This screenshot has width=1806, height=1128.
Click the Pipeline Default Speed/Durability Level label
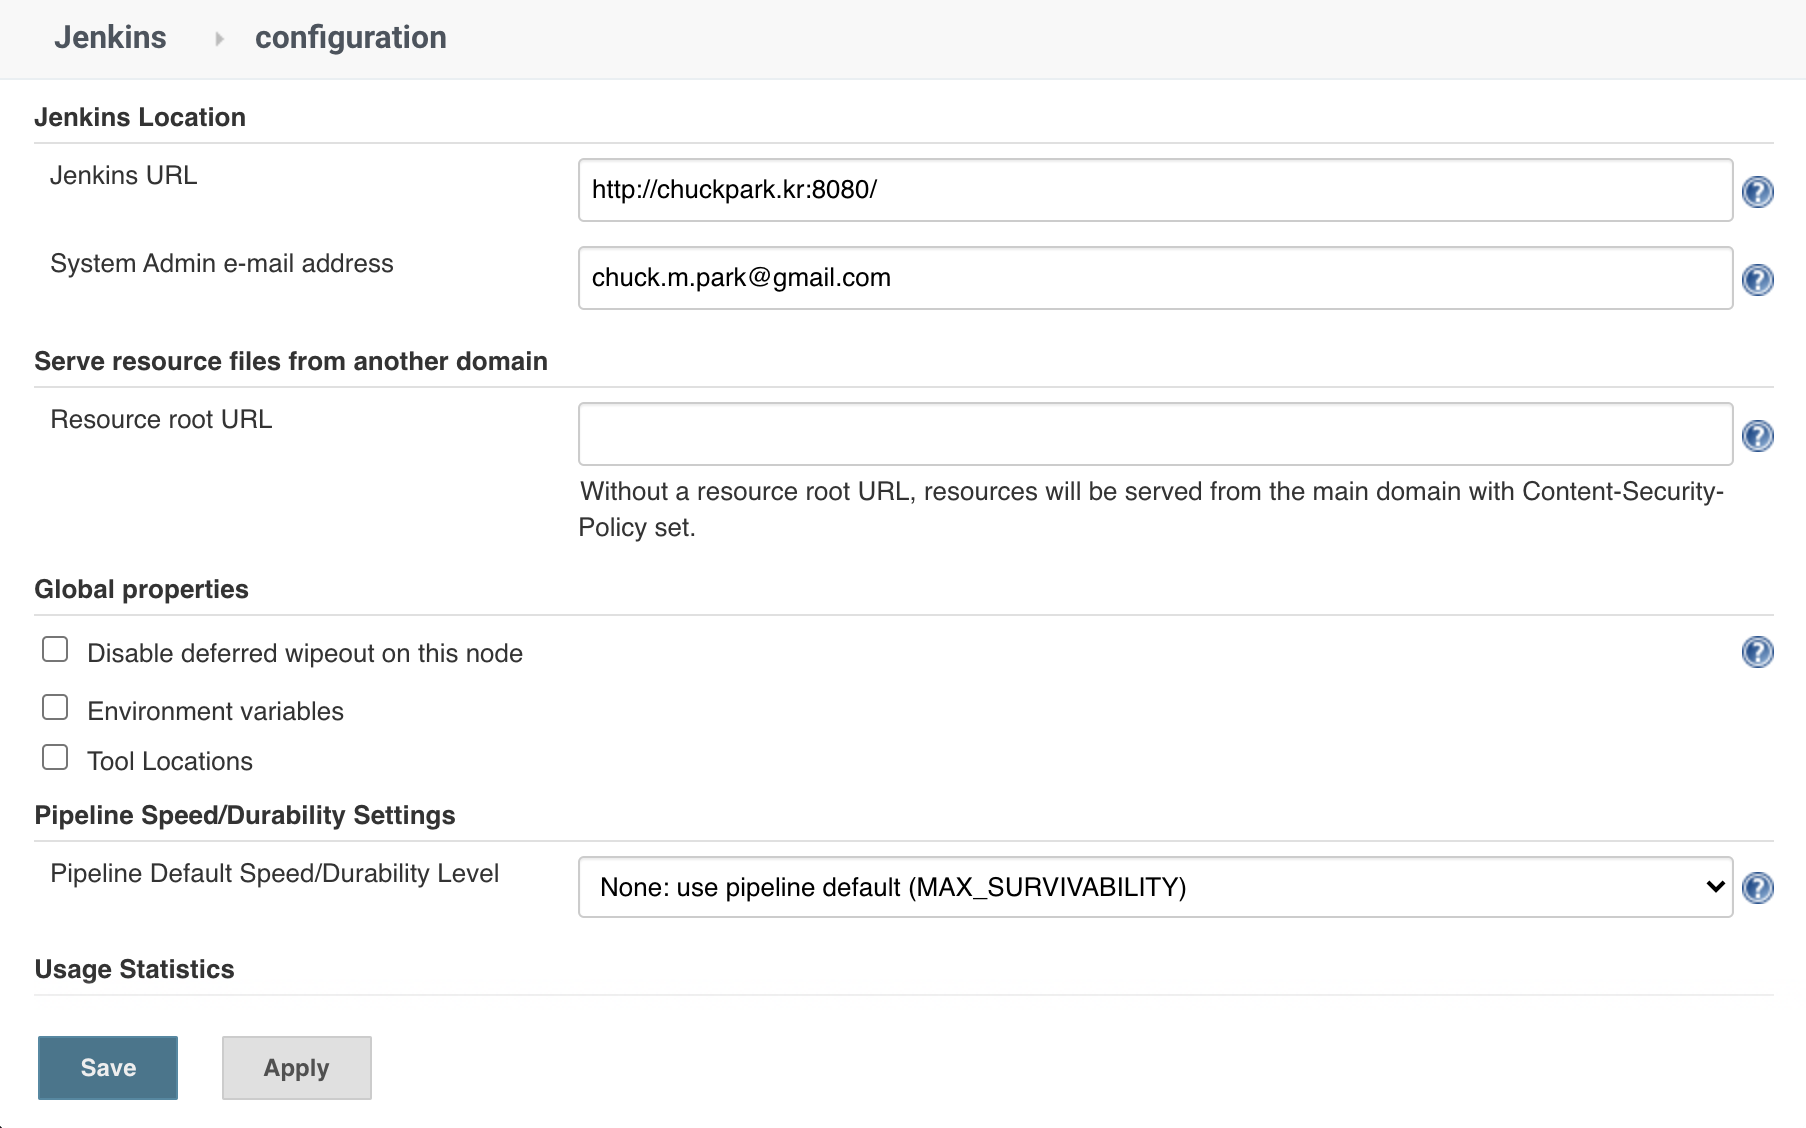point(274,873)
